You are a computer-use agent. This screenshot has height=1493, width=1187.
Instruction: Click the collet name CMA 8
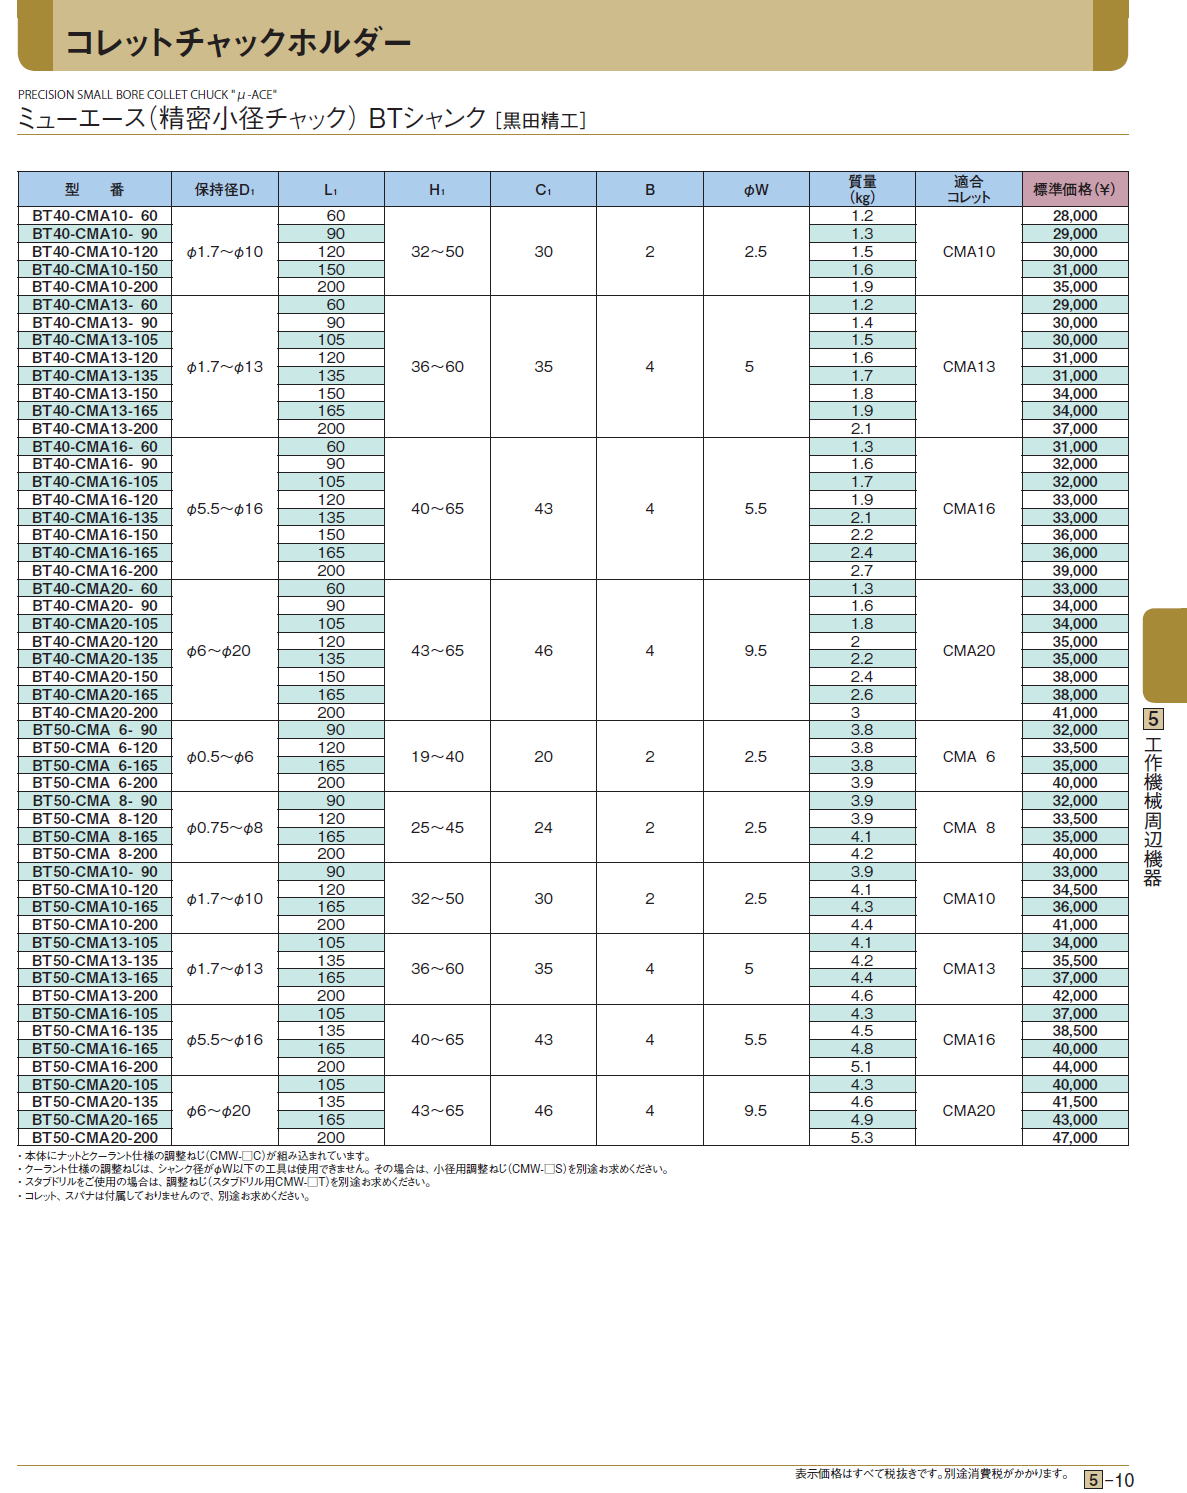(x=969, y=828)
